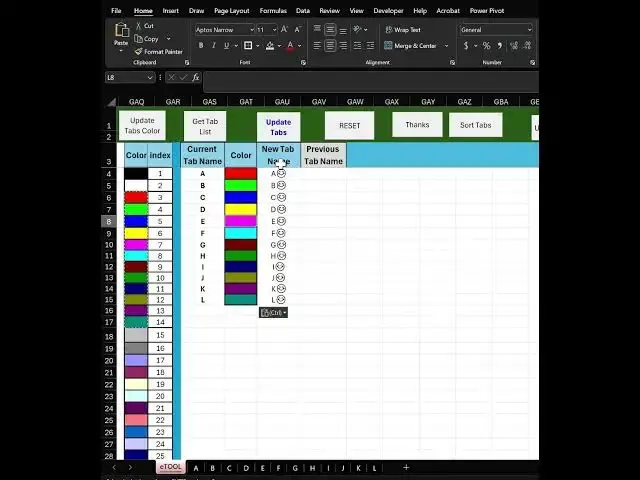This screenshot has height=480, width=640.
Task: Select cyan swatch at index 8
Action: pyautogui.click(x=136, y=256)
